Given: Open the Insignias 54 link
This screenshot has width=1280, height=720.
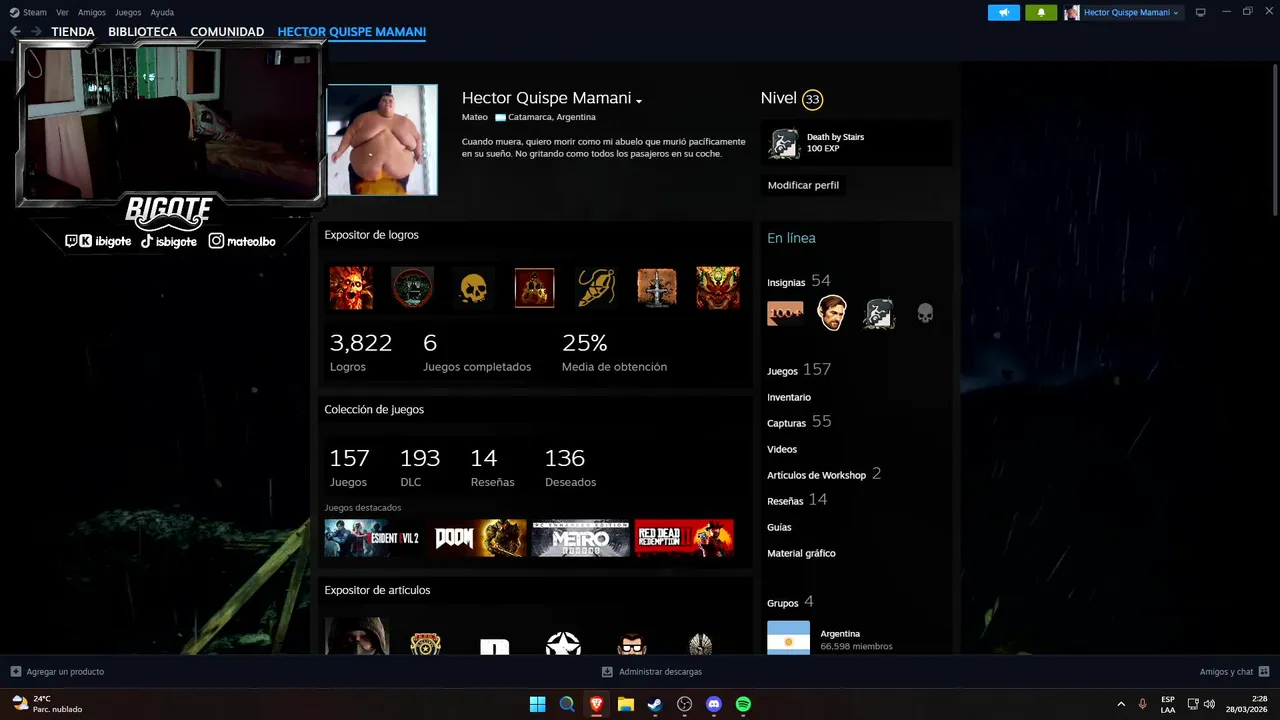Looking at the screenshot, I should point(798,281).
